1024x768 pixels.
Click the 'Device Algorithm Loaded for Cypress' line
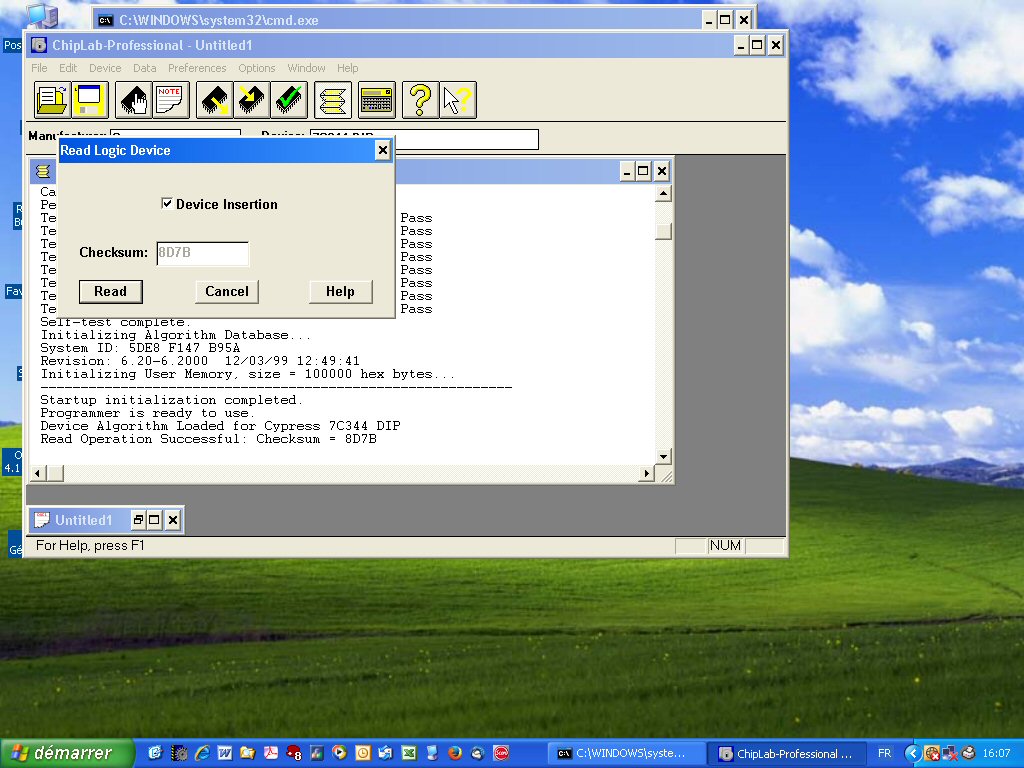[x=221, y=426]
